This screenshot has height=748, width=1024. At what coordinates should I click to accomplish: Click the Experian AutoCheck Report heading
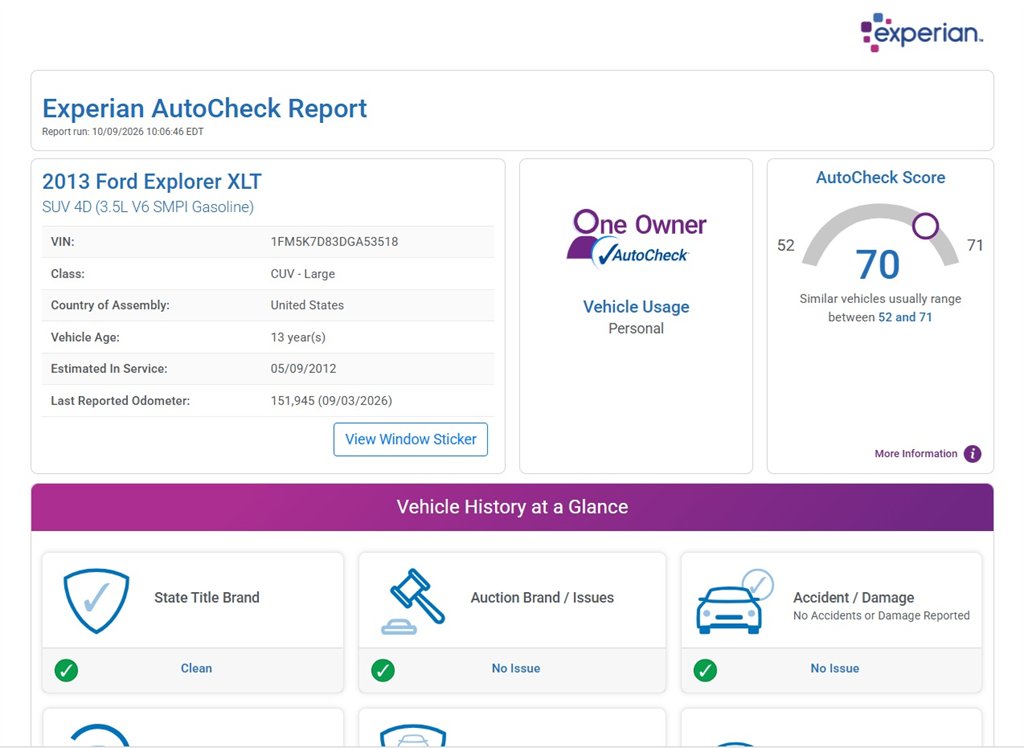[204, 108]
